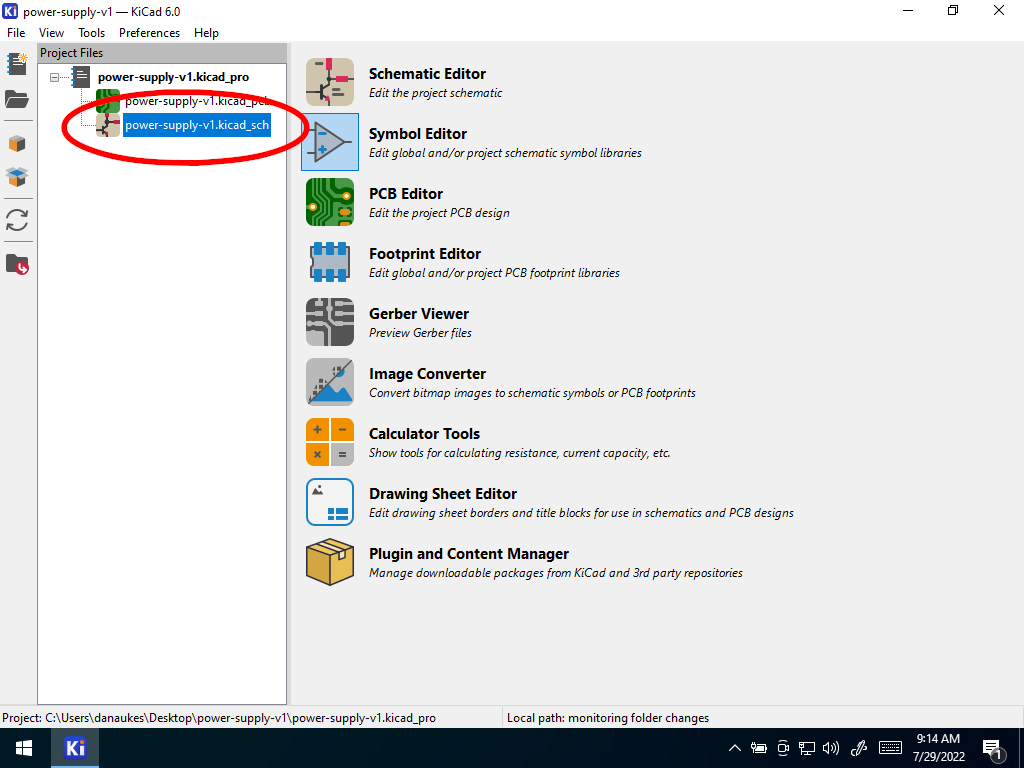Open Plugin and Content Manager icon

pos(330,562)
